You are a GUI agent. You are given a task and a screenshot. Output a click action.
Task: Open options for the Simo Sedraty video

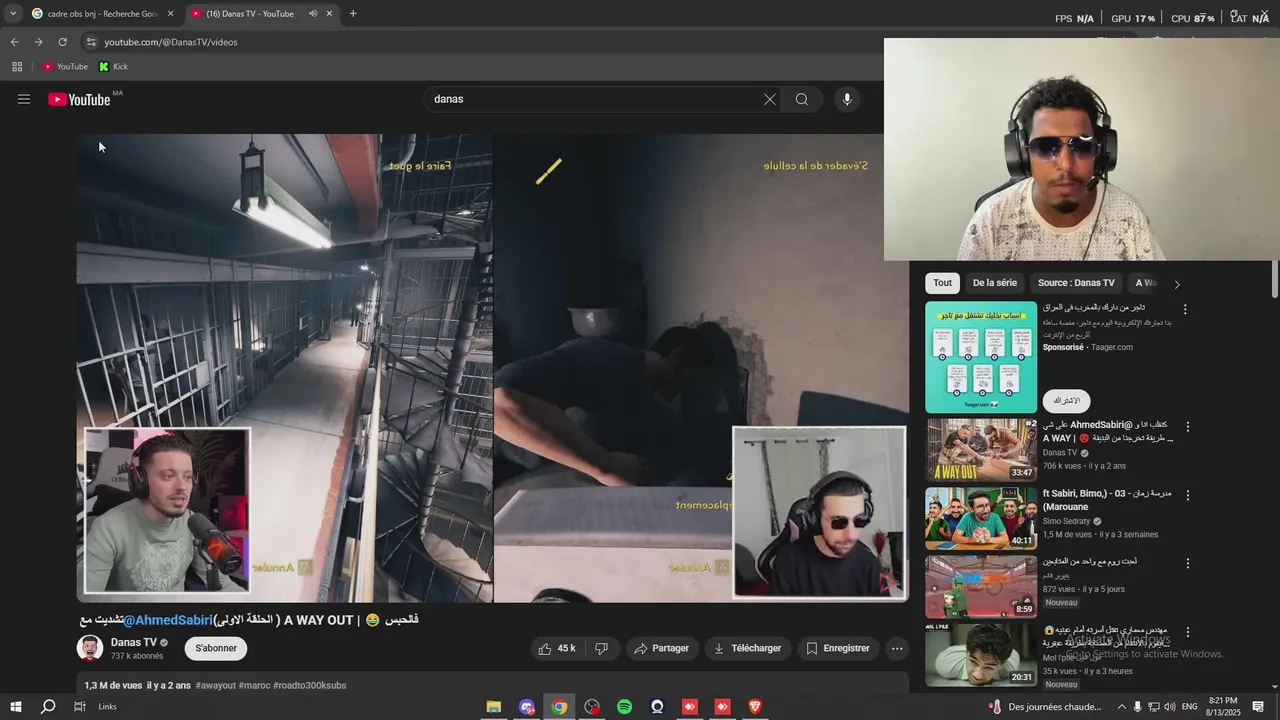point(1188,495)
